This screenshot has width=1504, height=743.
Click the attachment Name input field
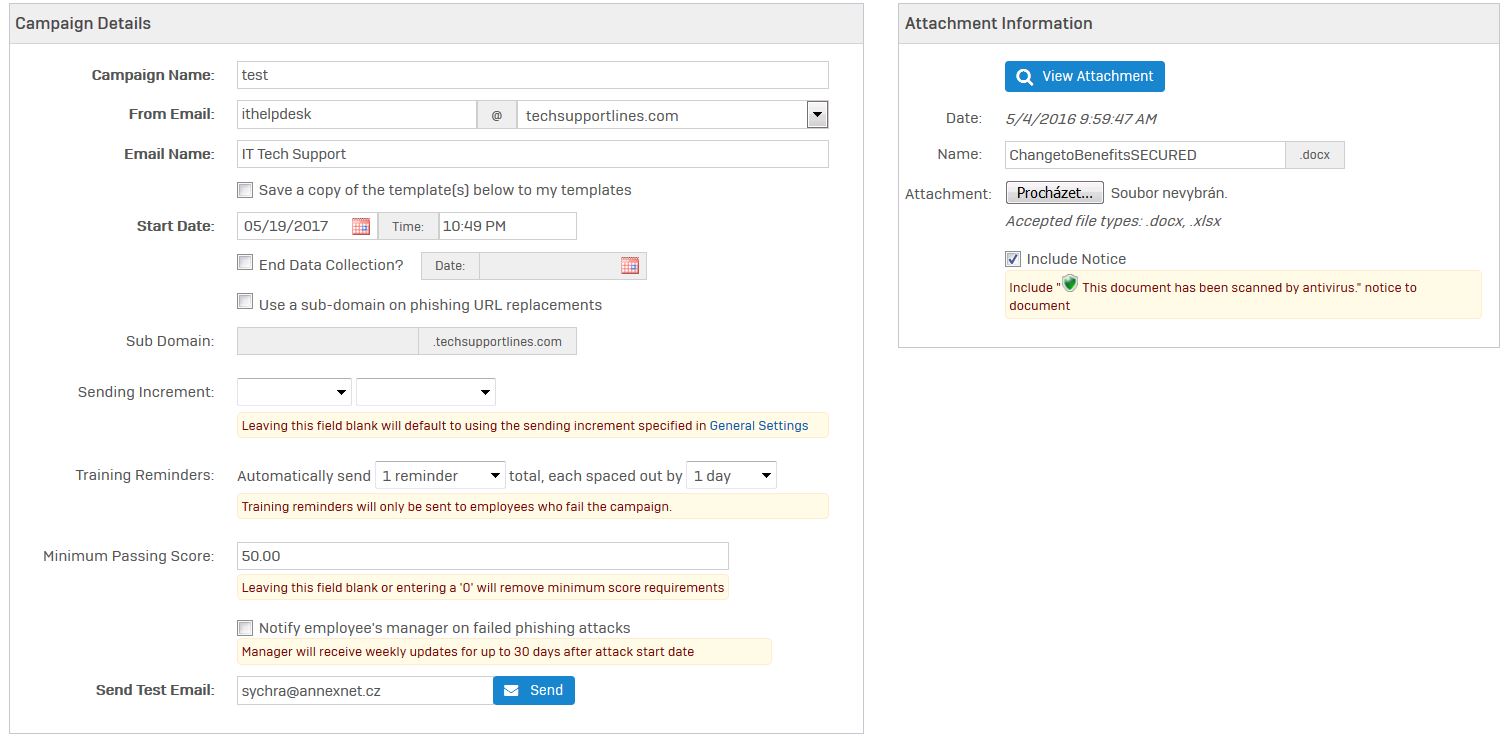click(1144, 155)
